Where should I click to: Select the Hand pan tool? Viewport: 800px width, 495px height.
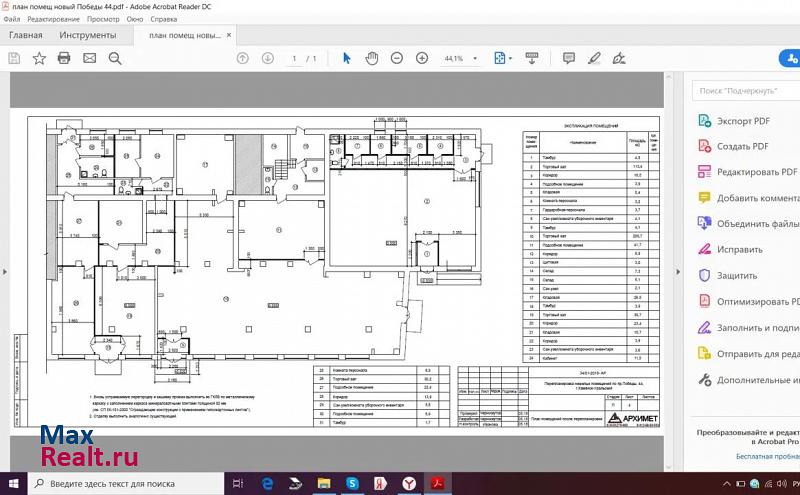click(x=372, y=59)
